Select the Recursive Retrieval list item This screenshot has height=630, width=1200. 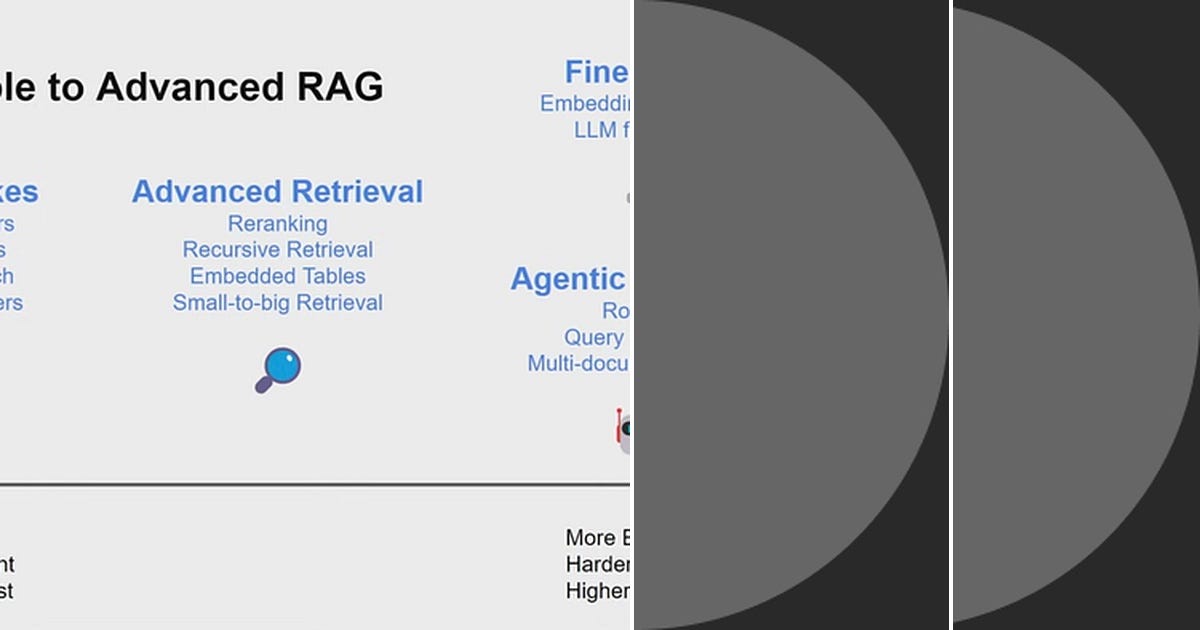[277, 249]
